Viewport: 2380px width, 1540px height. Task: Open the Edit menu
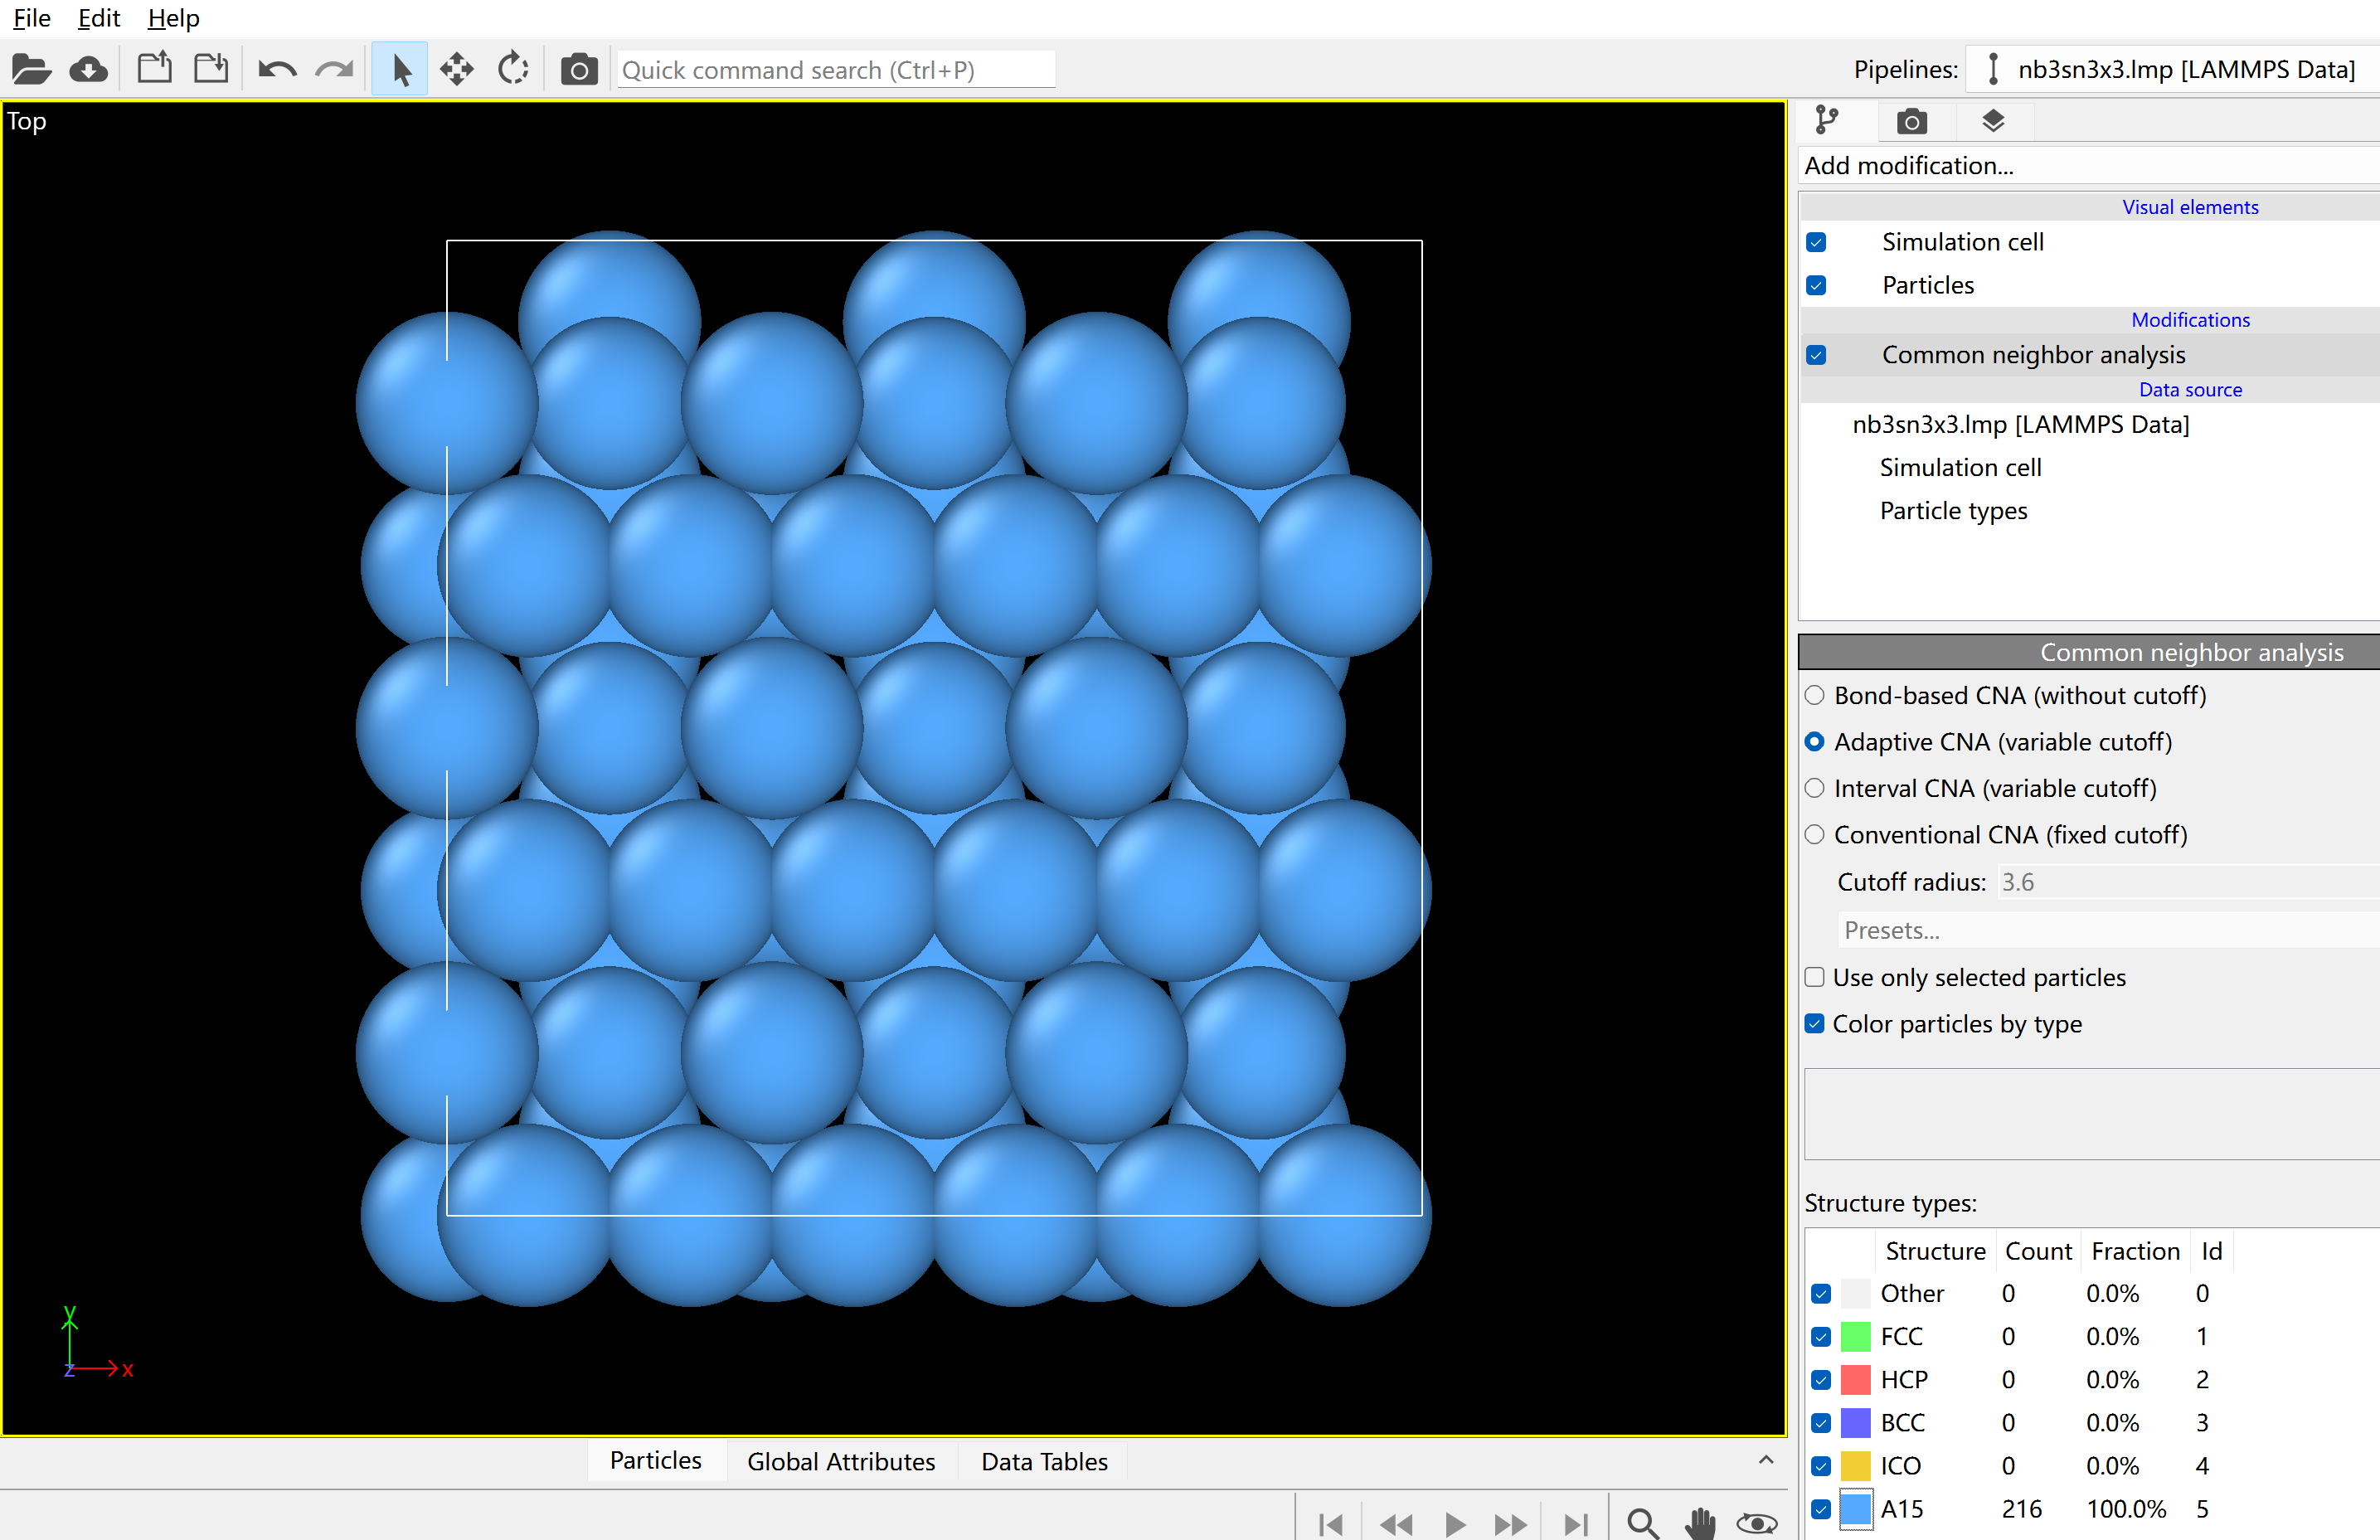pos(98,18)
